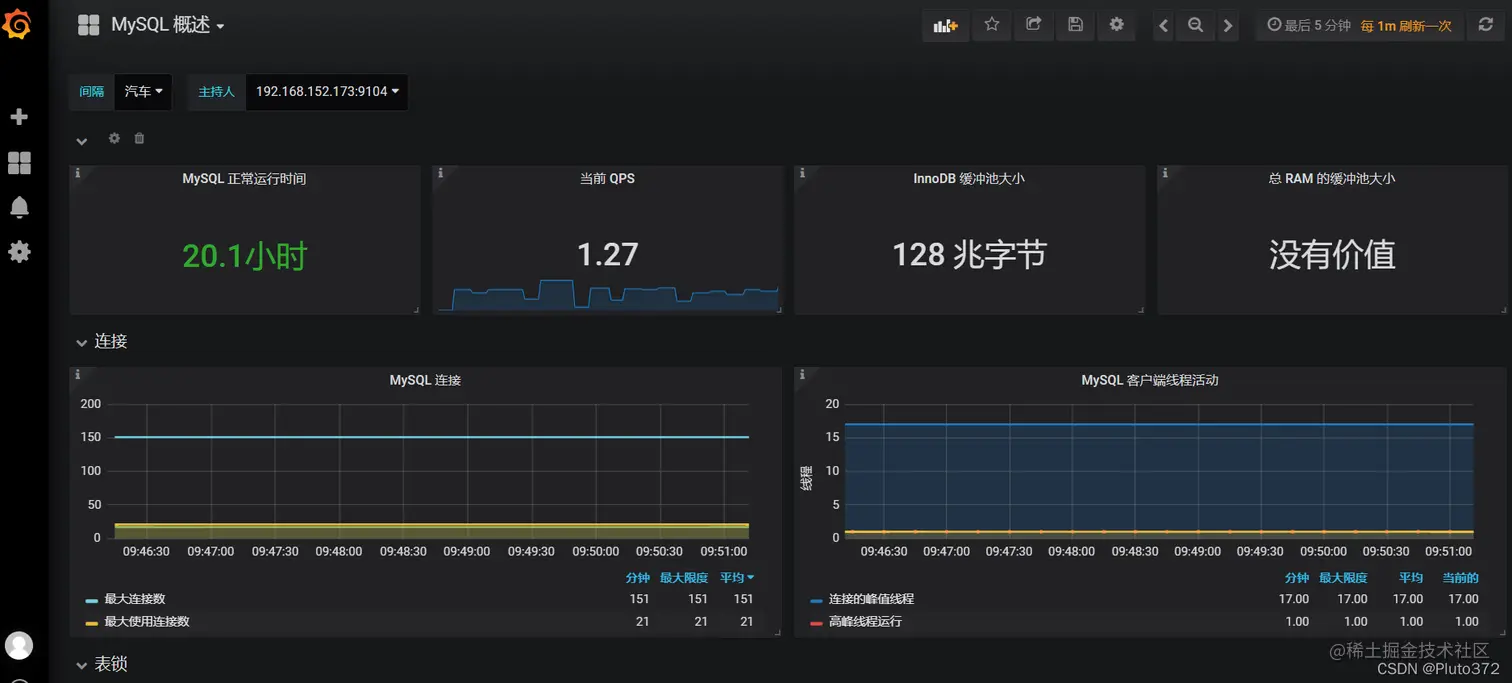The height and width of the screenshot is (683, 1512).
Task: Click the 20.1小时 uptime value
Action: 245,256
